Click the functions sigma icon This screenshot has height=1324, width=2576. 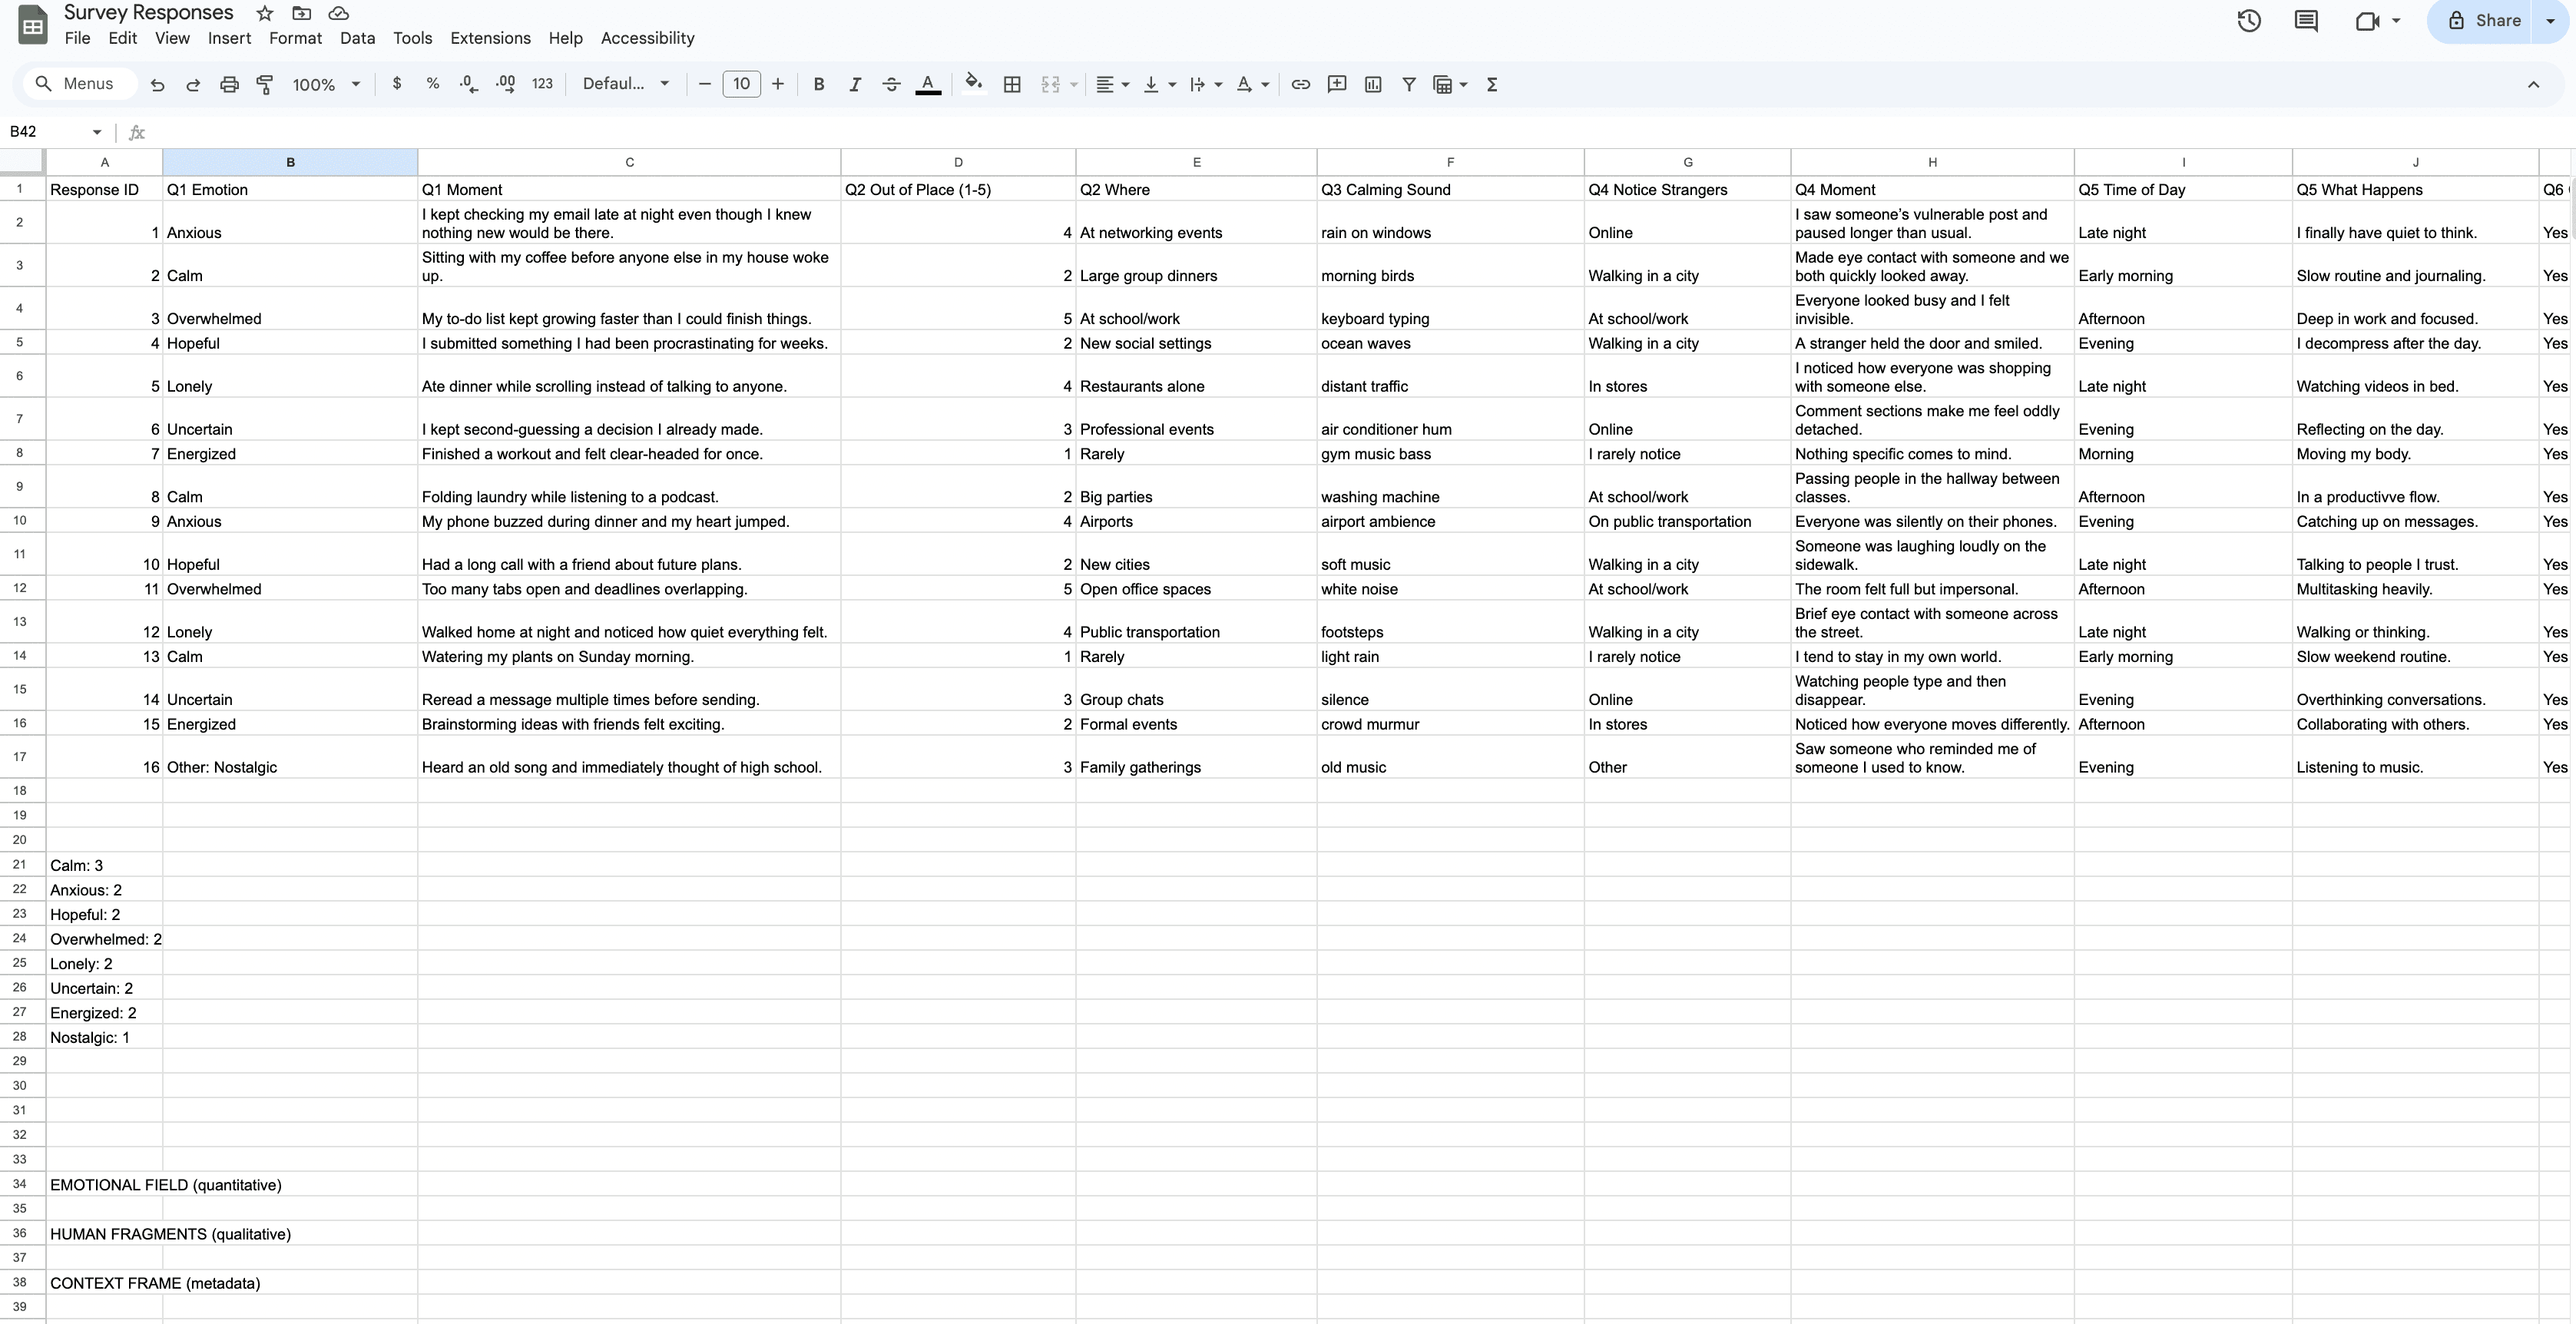tap(1492, 85)
